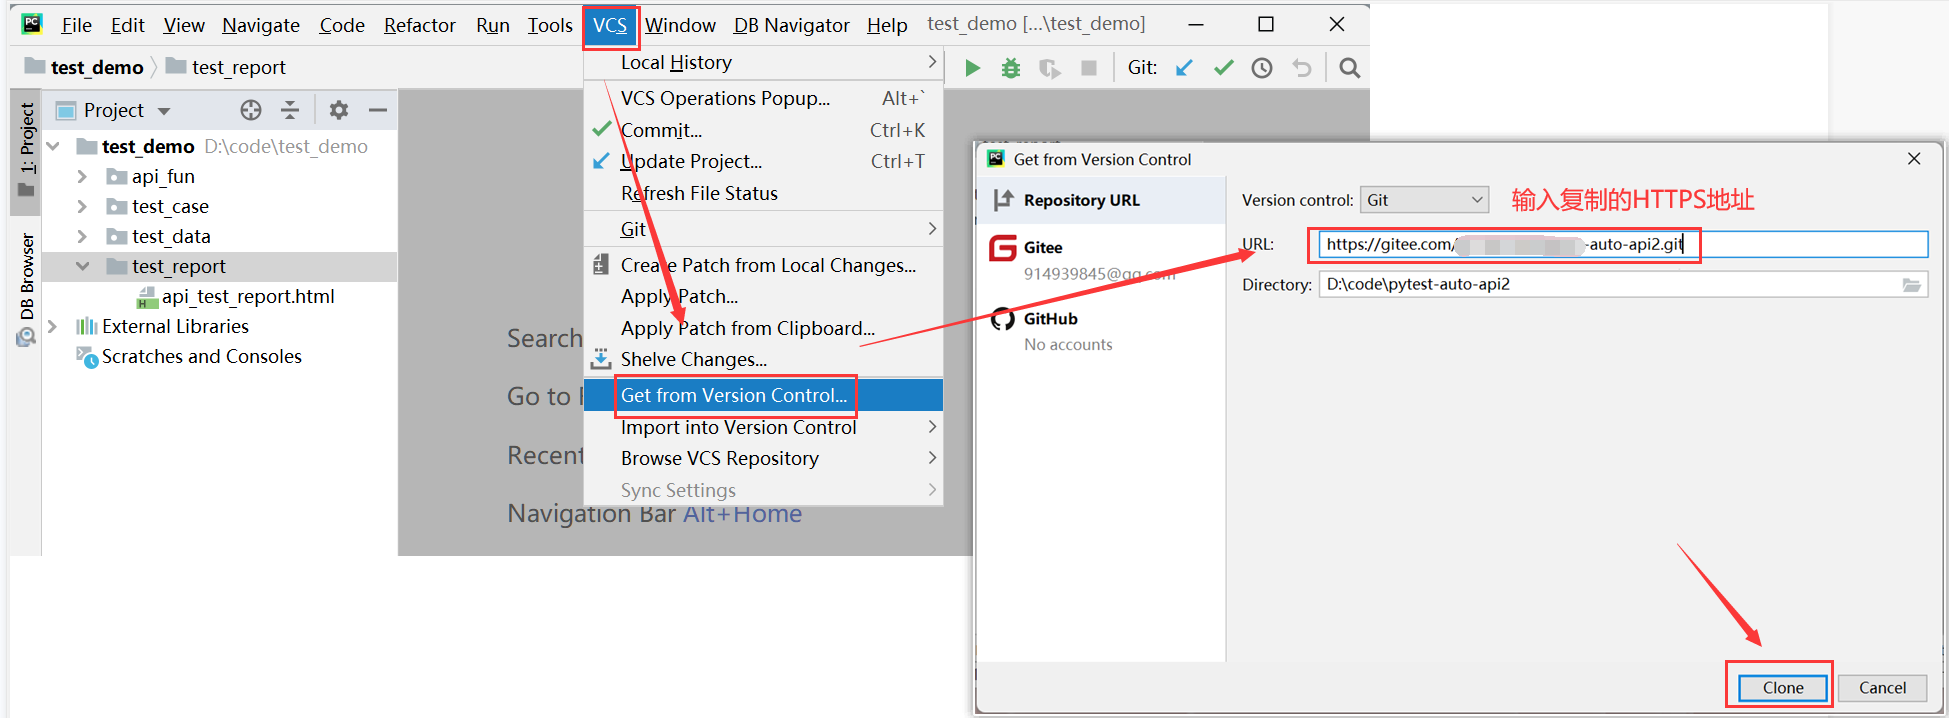The image size is (1949, 718).
Task: Expand External Libraries node
Action: tap(53, 327)
